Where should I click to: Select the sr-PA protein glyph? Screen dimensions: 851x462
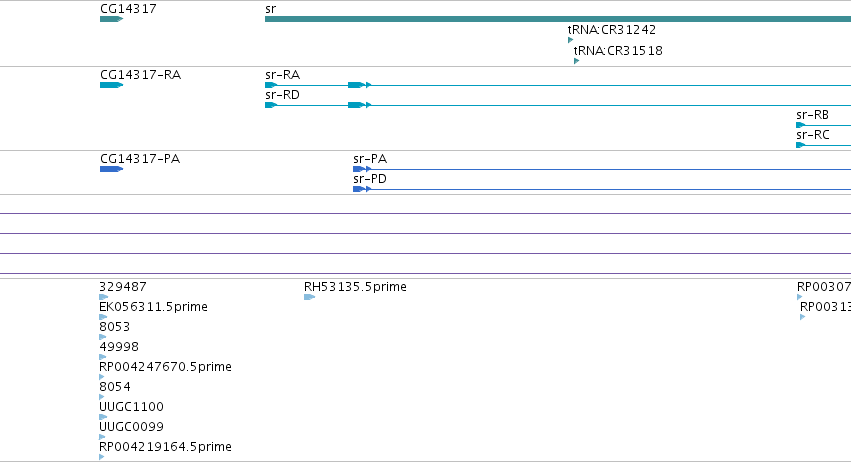click(602, 169)
